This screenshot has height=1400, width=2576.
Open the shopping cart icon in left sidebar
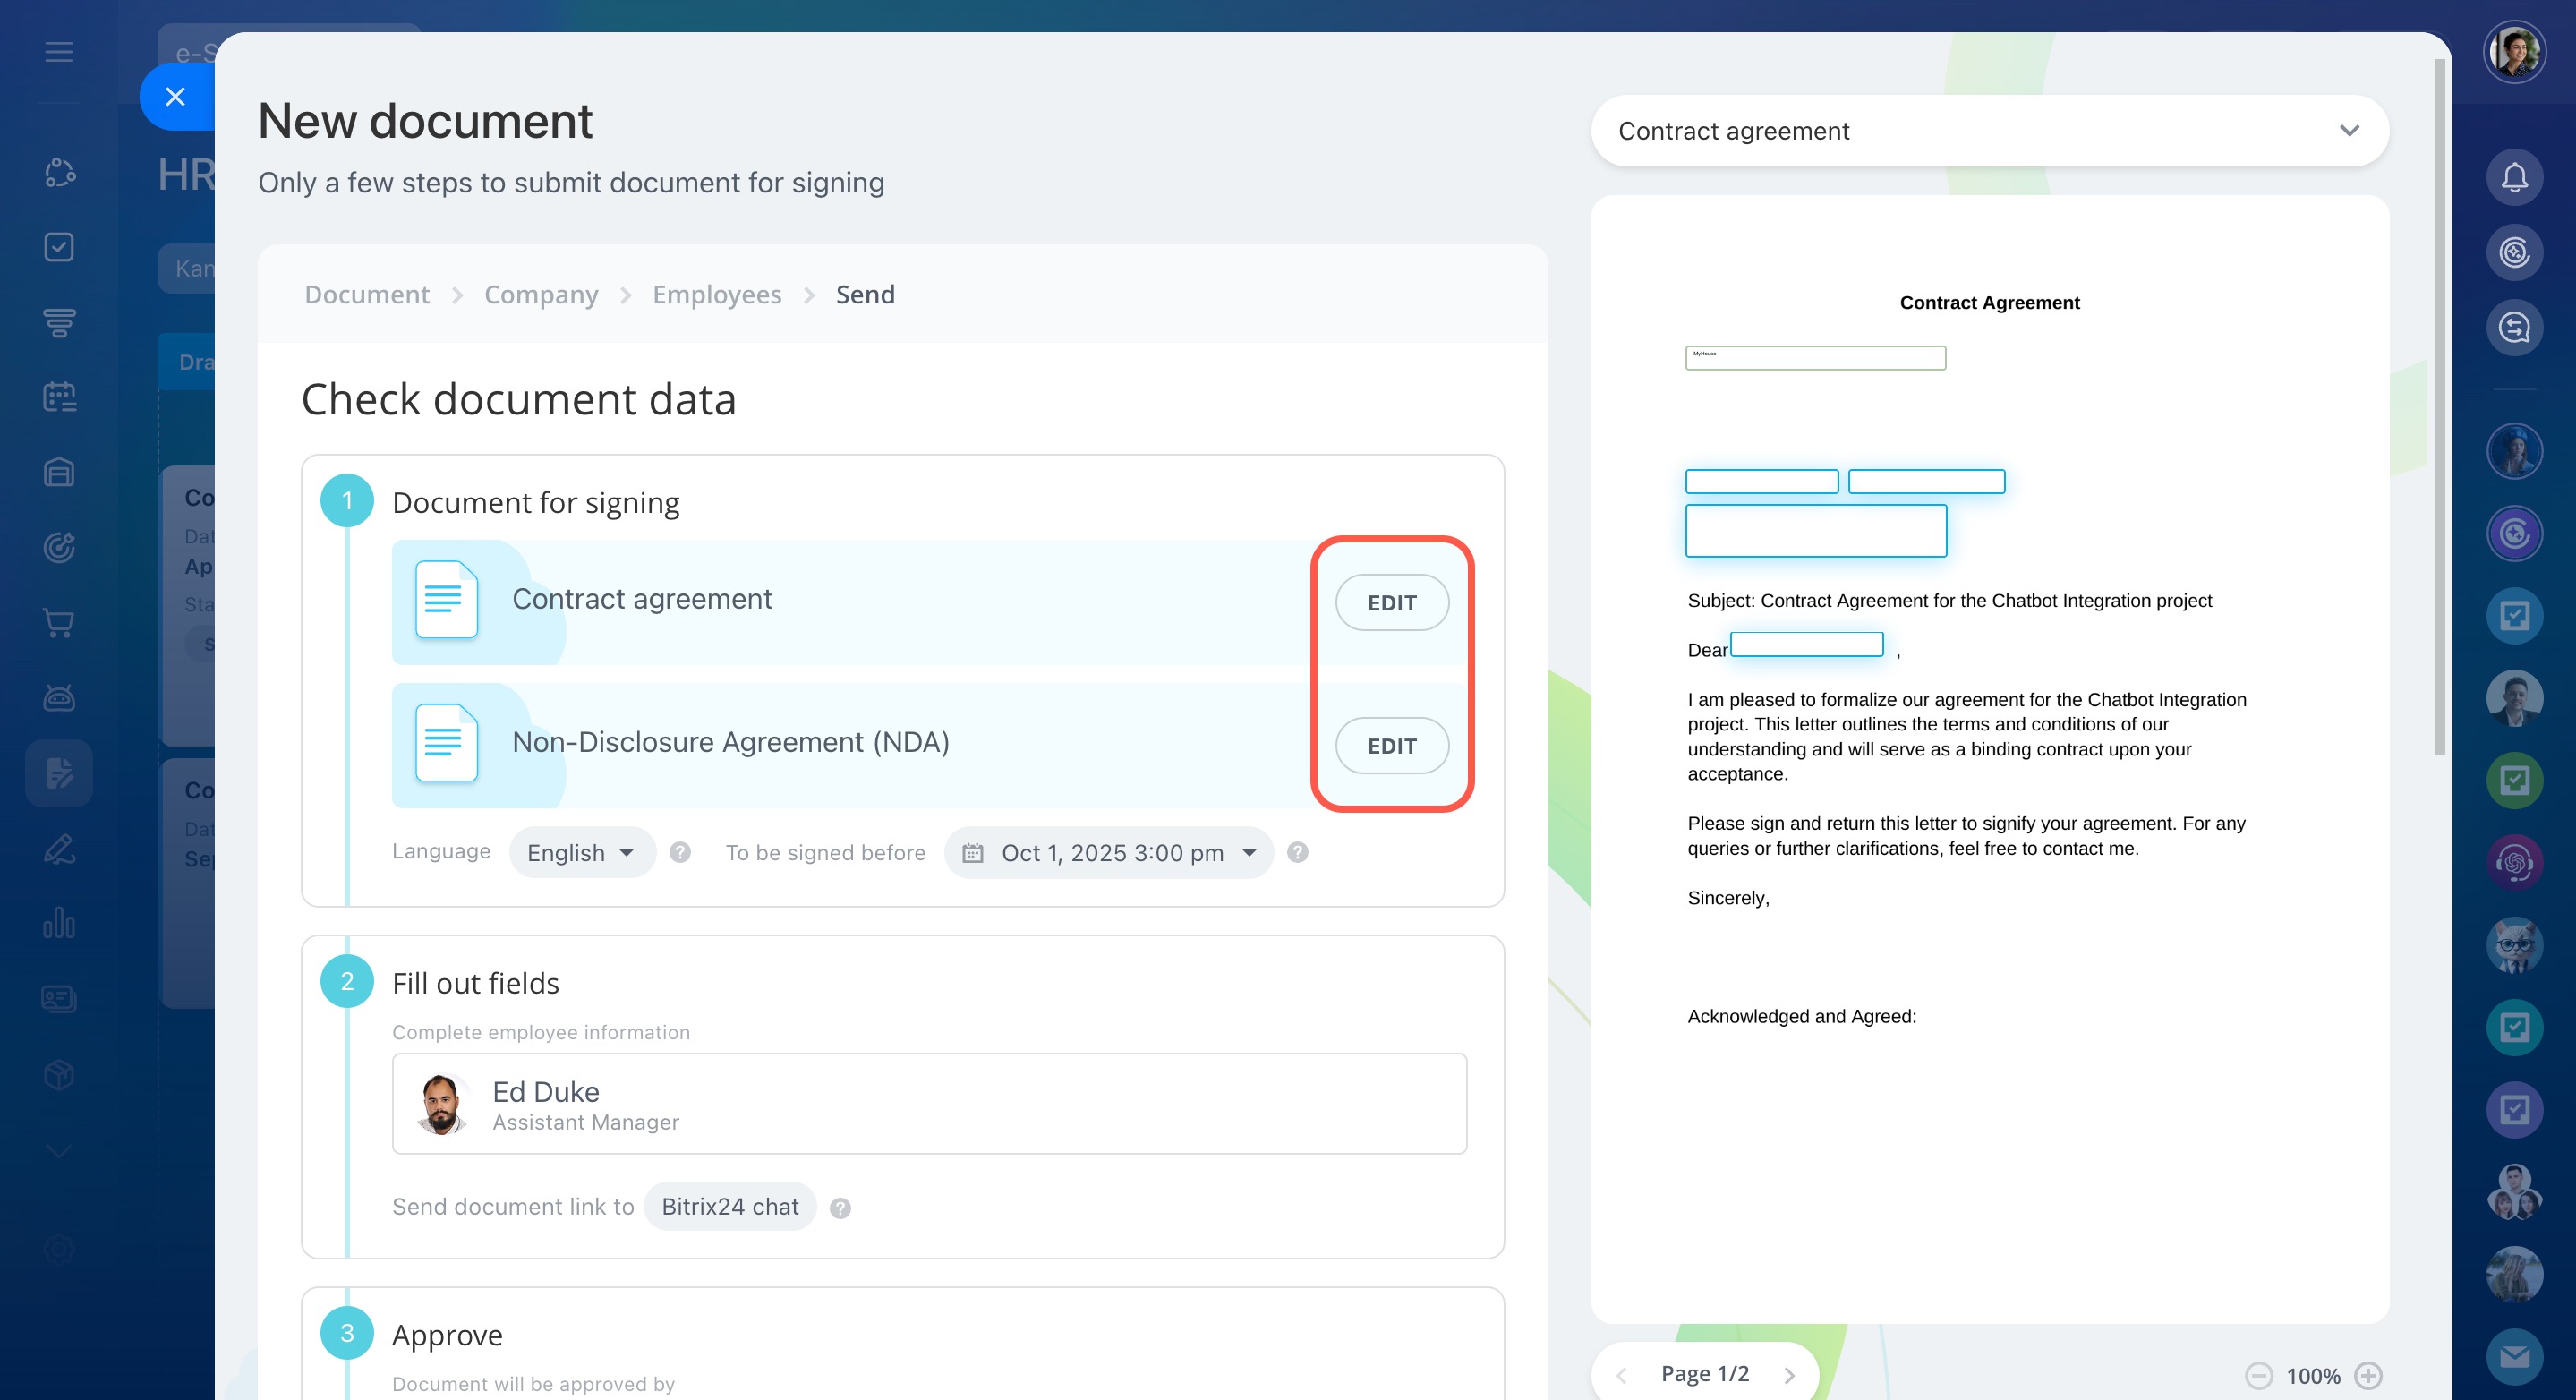(x=59, y=623)
